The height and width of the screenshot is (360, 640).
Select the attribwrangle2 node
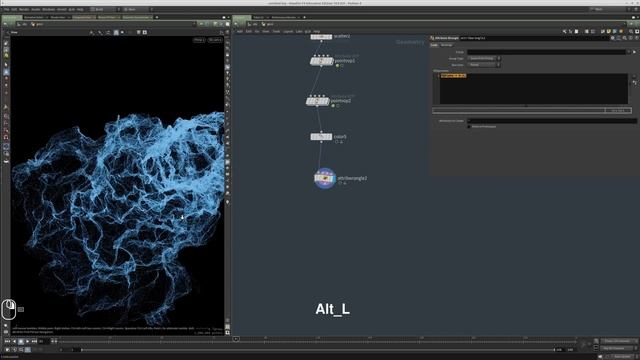pos(325,178)
